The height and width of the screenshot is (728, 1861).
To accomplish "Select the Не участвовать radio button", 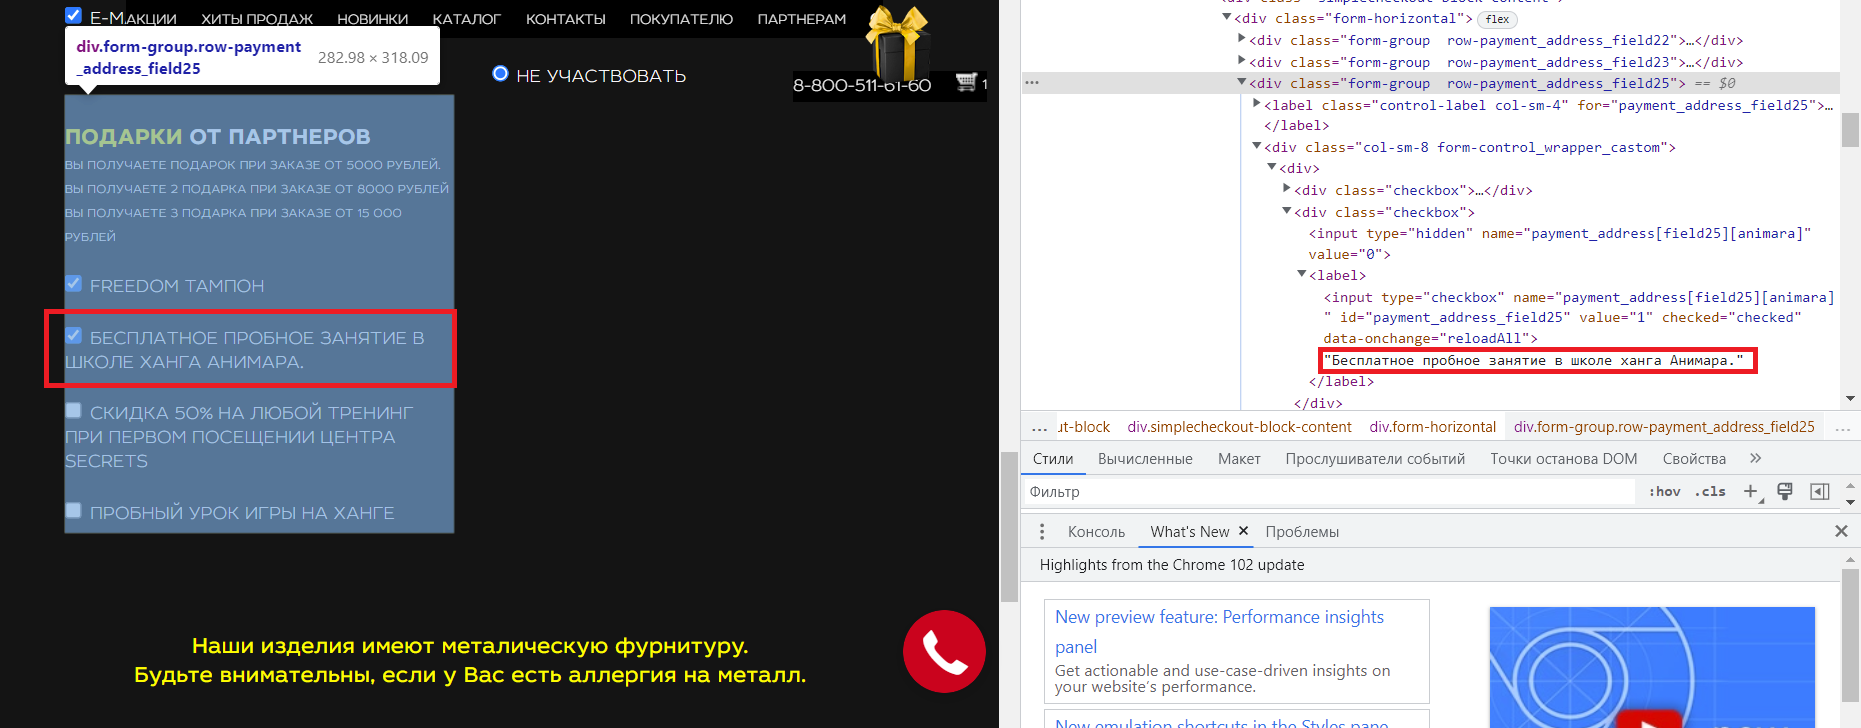I will (x=501, y=74).
